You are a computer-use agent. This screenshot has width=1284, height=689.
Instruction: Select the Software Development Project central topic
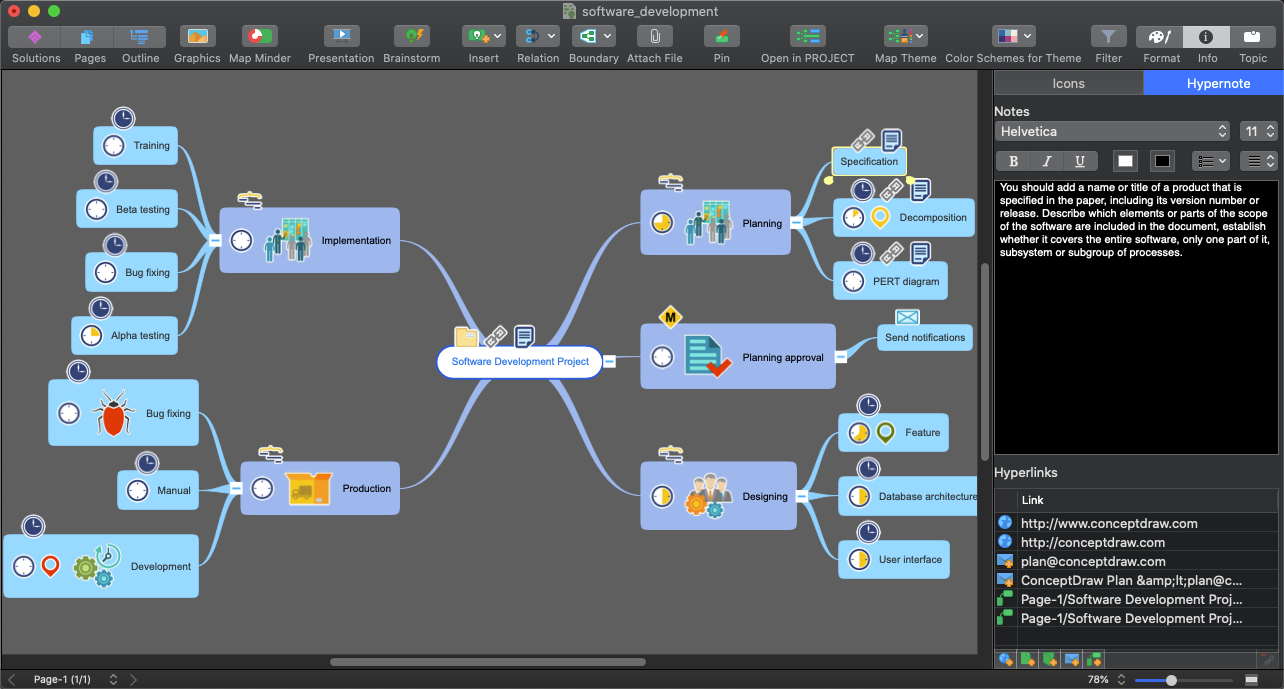[520, 362]
